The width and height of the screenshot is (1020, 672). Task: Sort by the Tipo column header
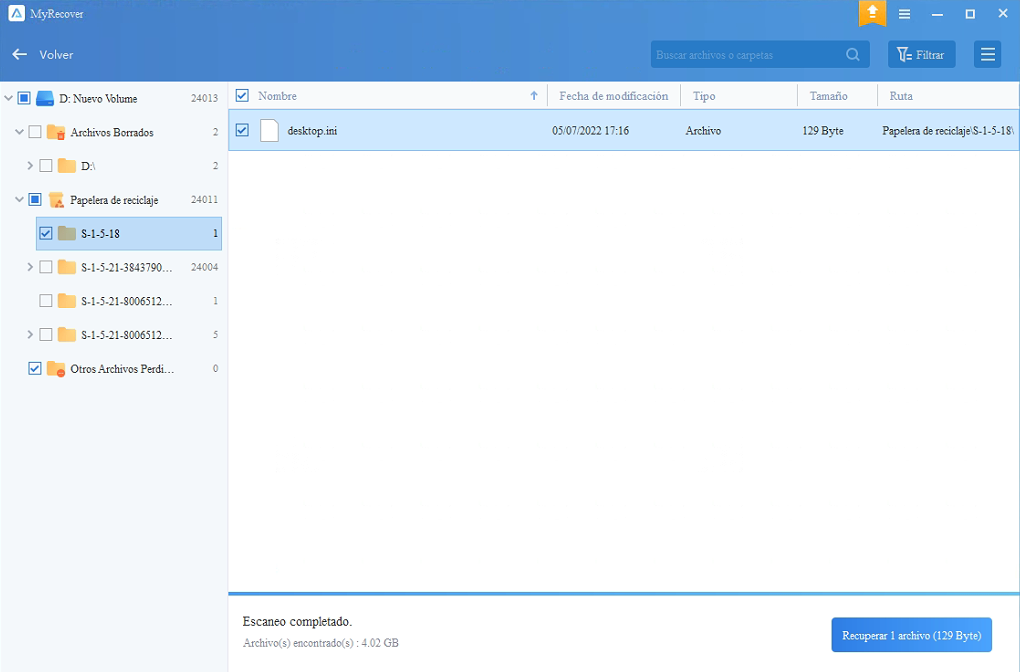[x=704, y=96]
